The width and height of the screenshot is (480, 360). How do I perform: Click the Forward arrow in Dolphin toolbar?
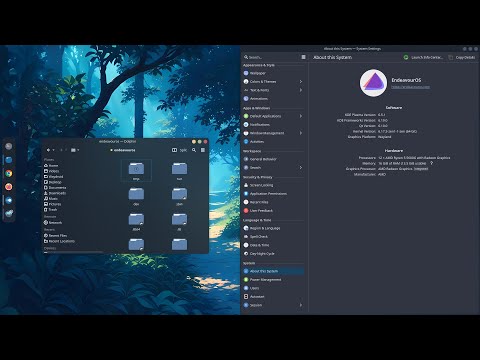click(61, 150)
